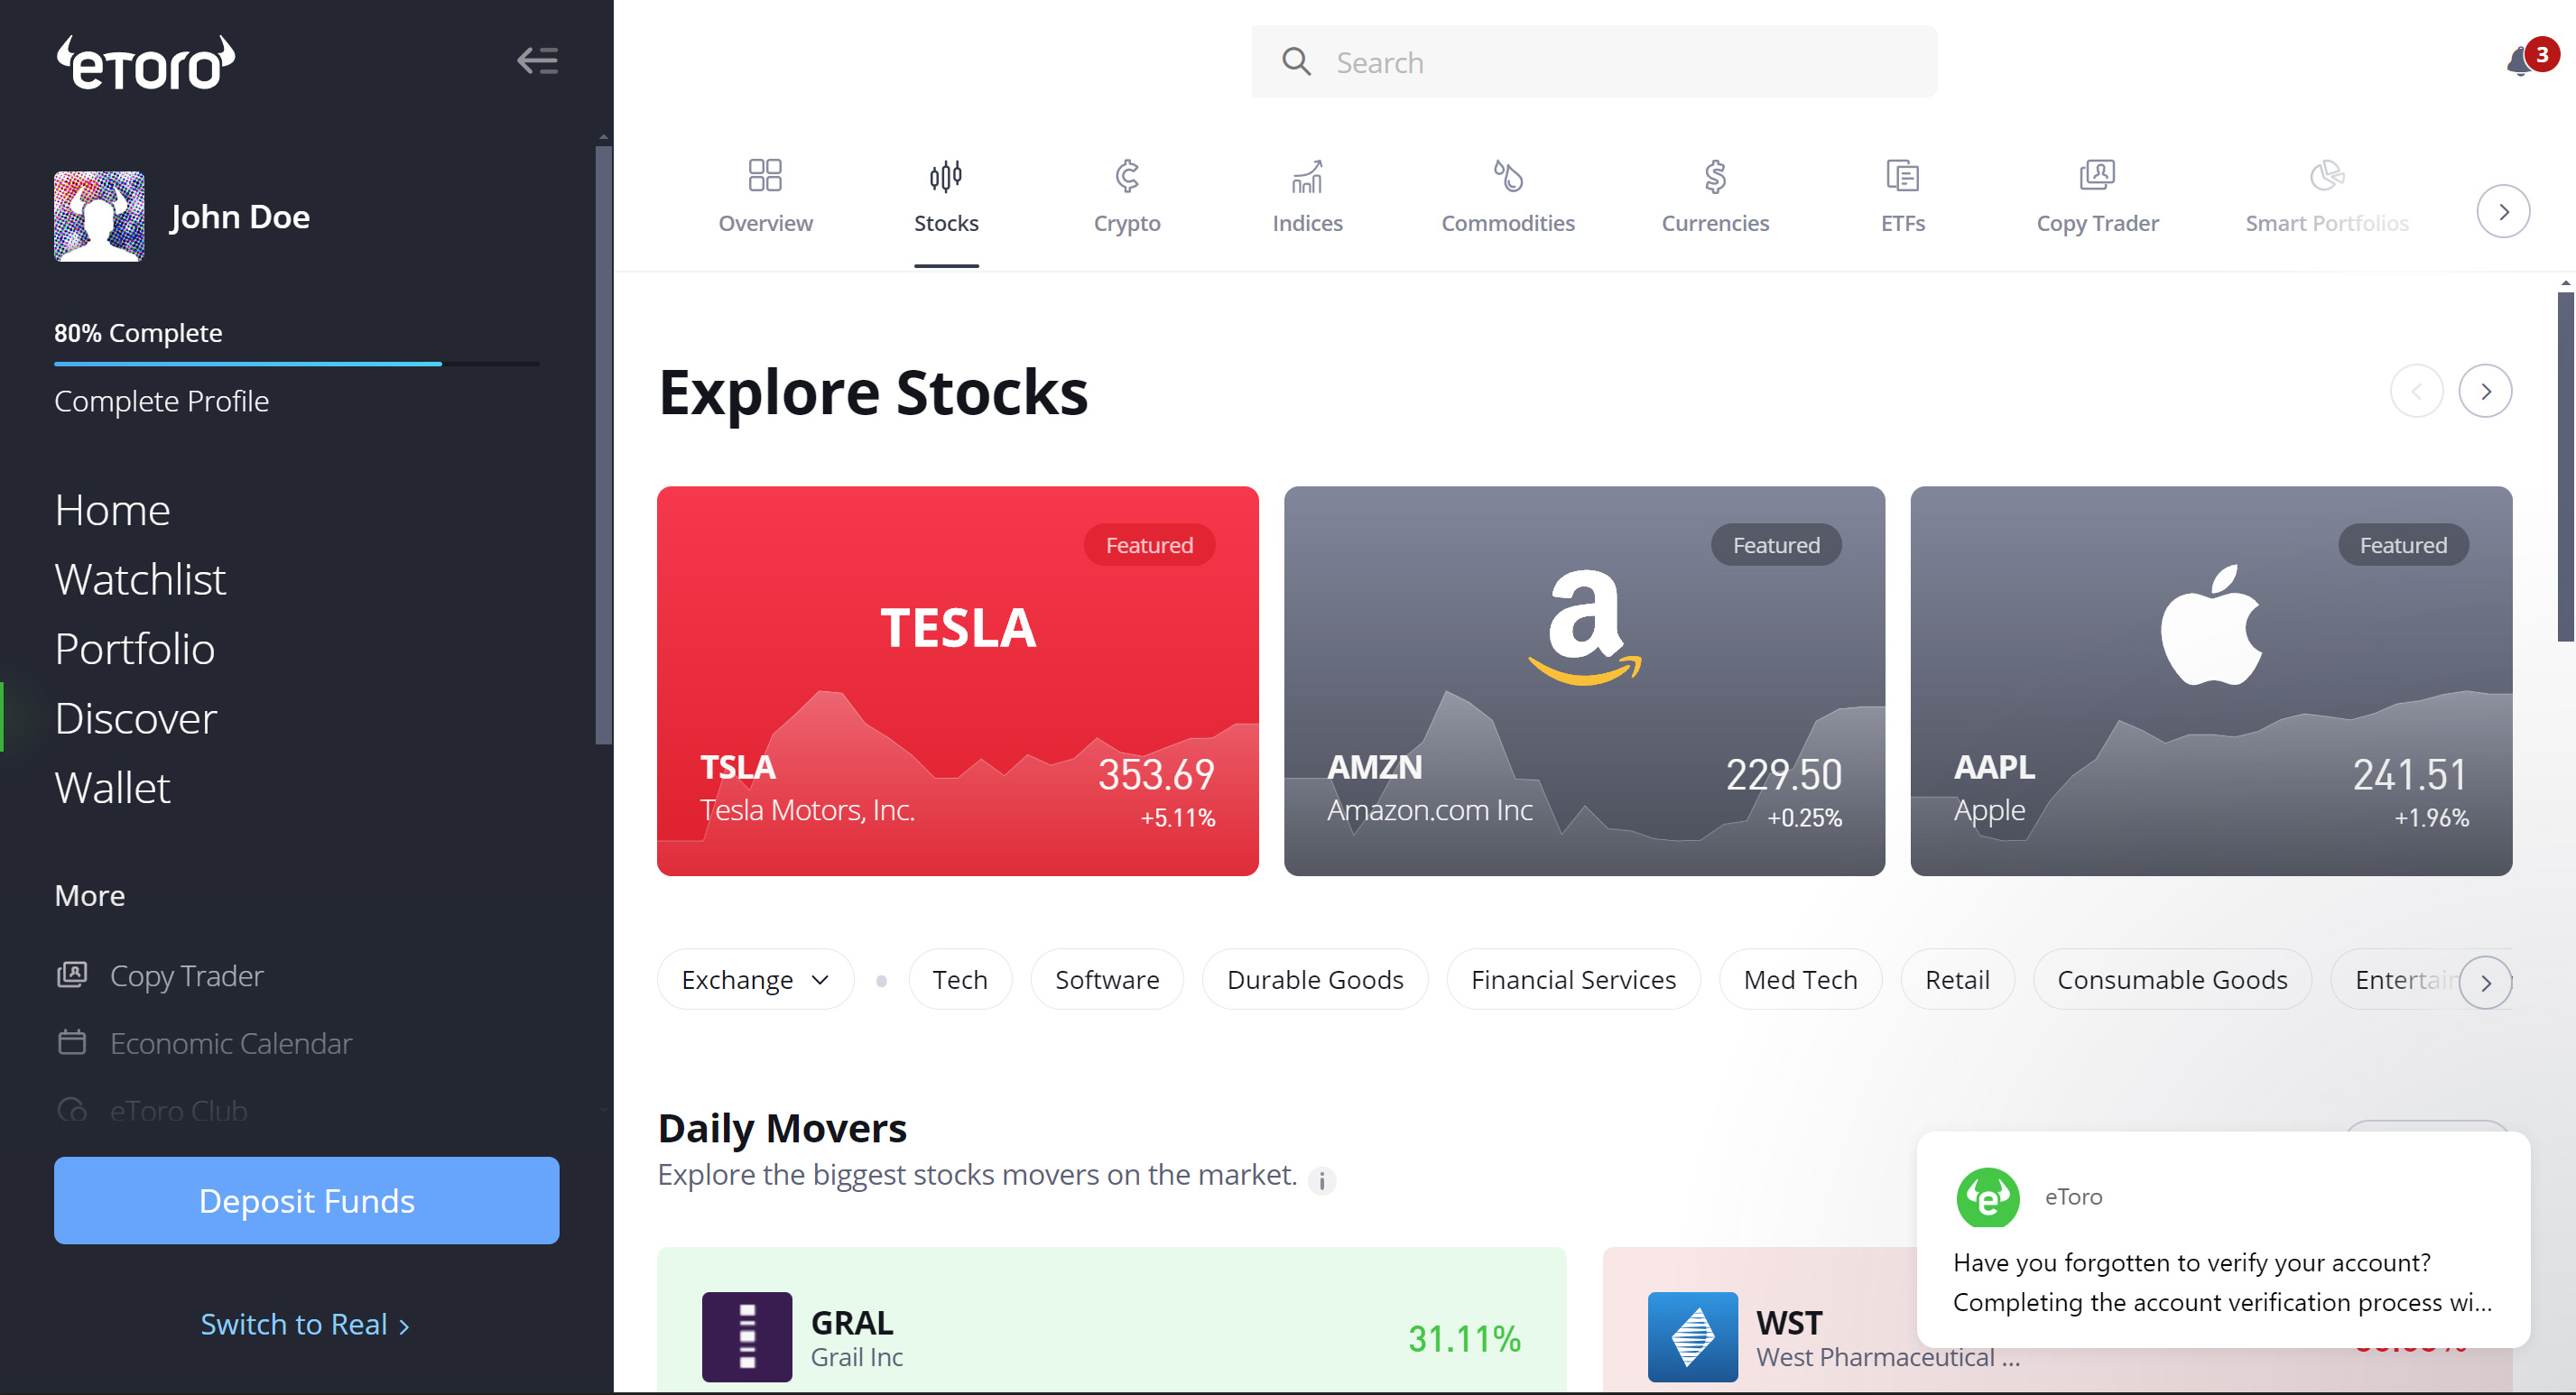Open the ETFs icon tab
Image resolution: width=2576 pixels, height=1395 pixels.
tap(1901, 177)
